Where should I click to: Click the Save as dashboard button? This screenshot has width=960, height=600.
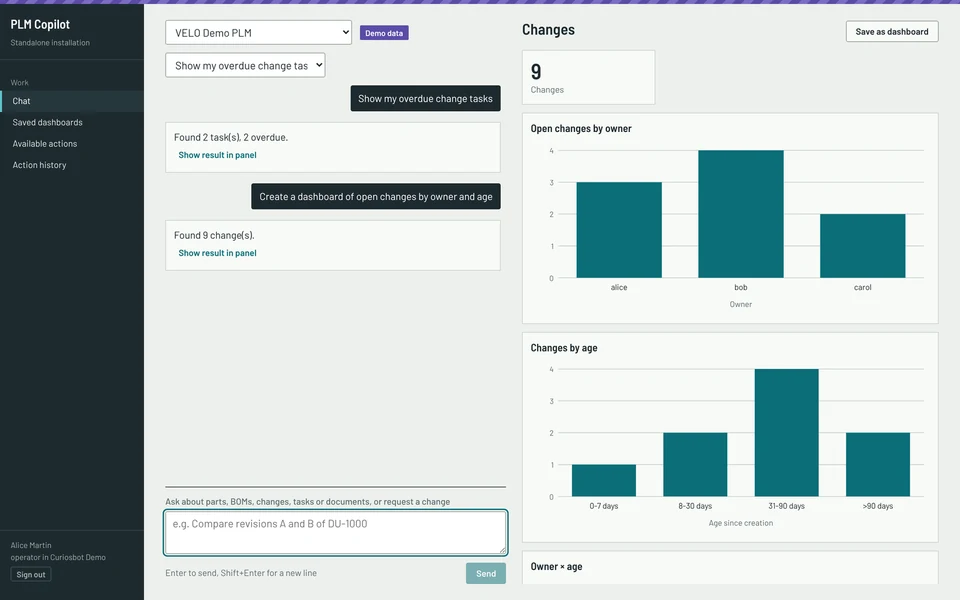(892, 32)
